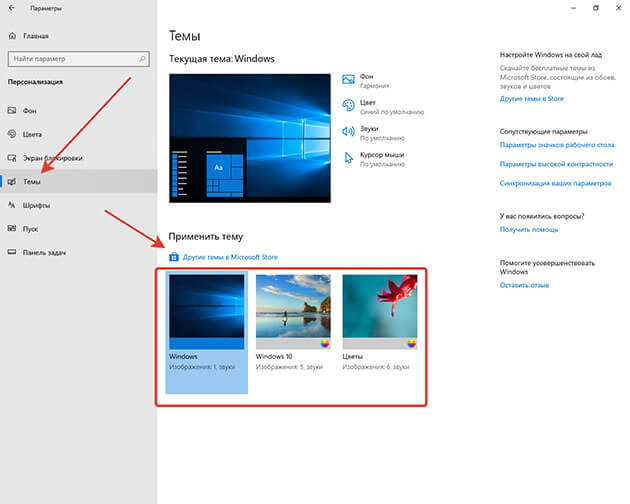The height and width of the screenshot is (504, 630).
Task: Click the Цвета palette icon in sidebar
Action: point(12,134)
